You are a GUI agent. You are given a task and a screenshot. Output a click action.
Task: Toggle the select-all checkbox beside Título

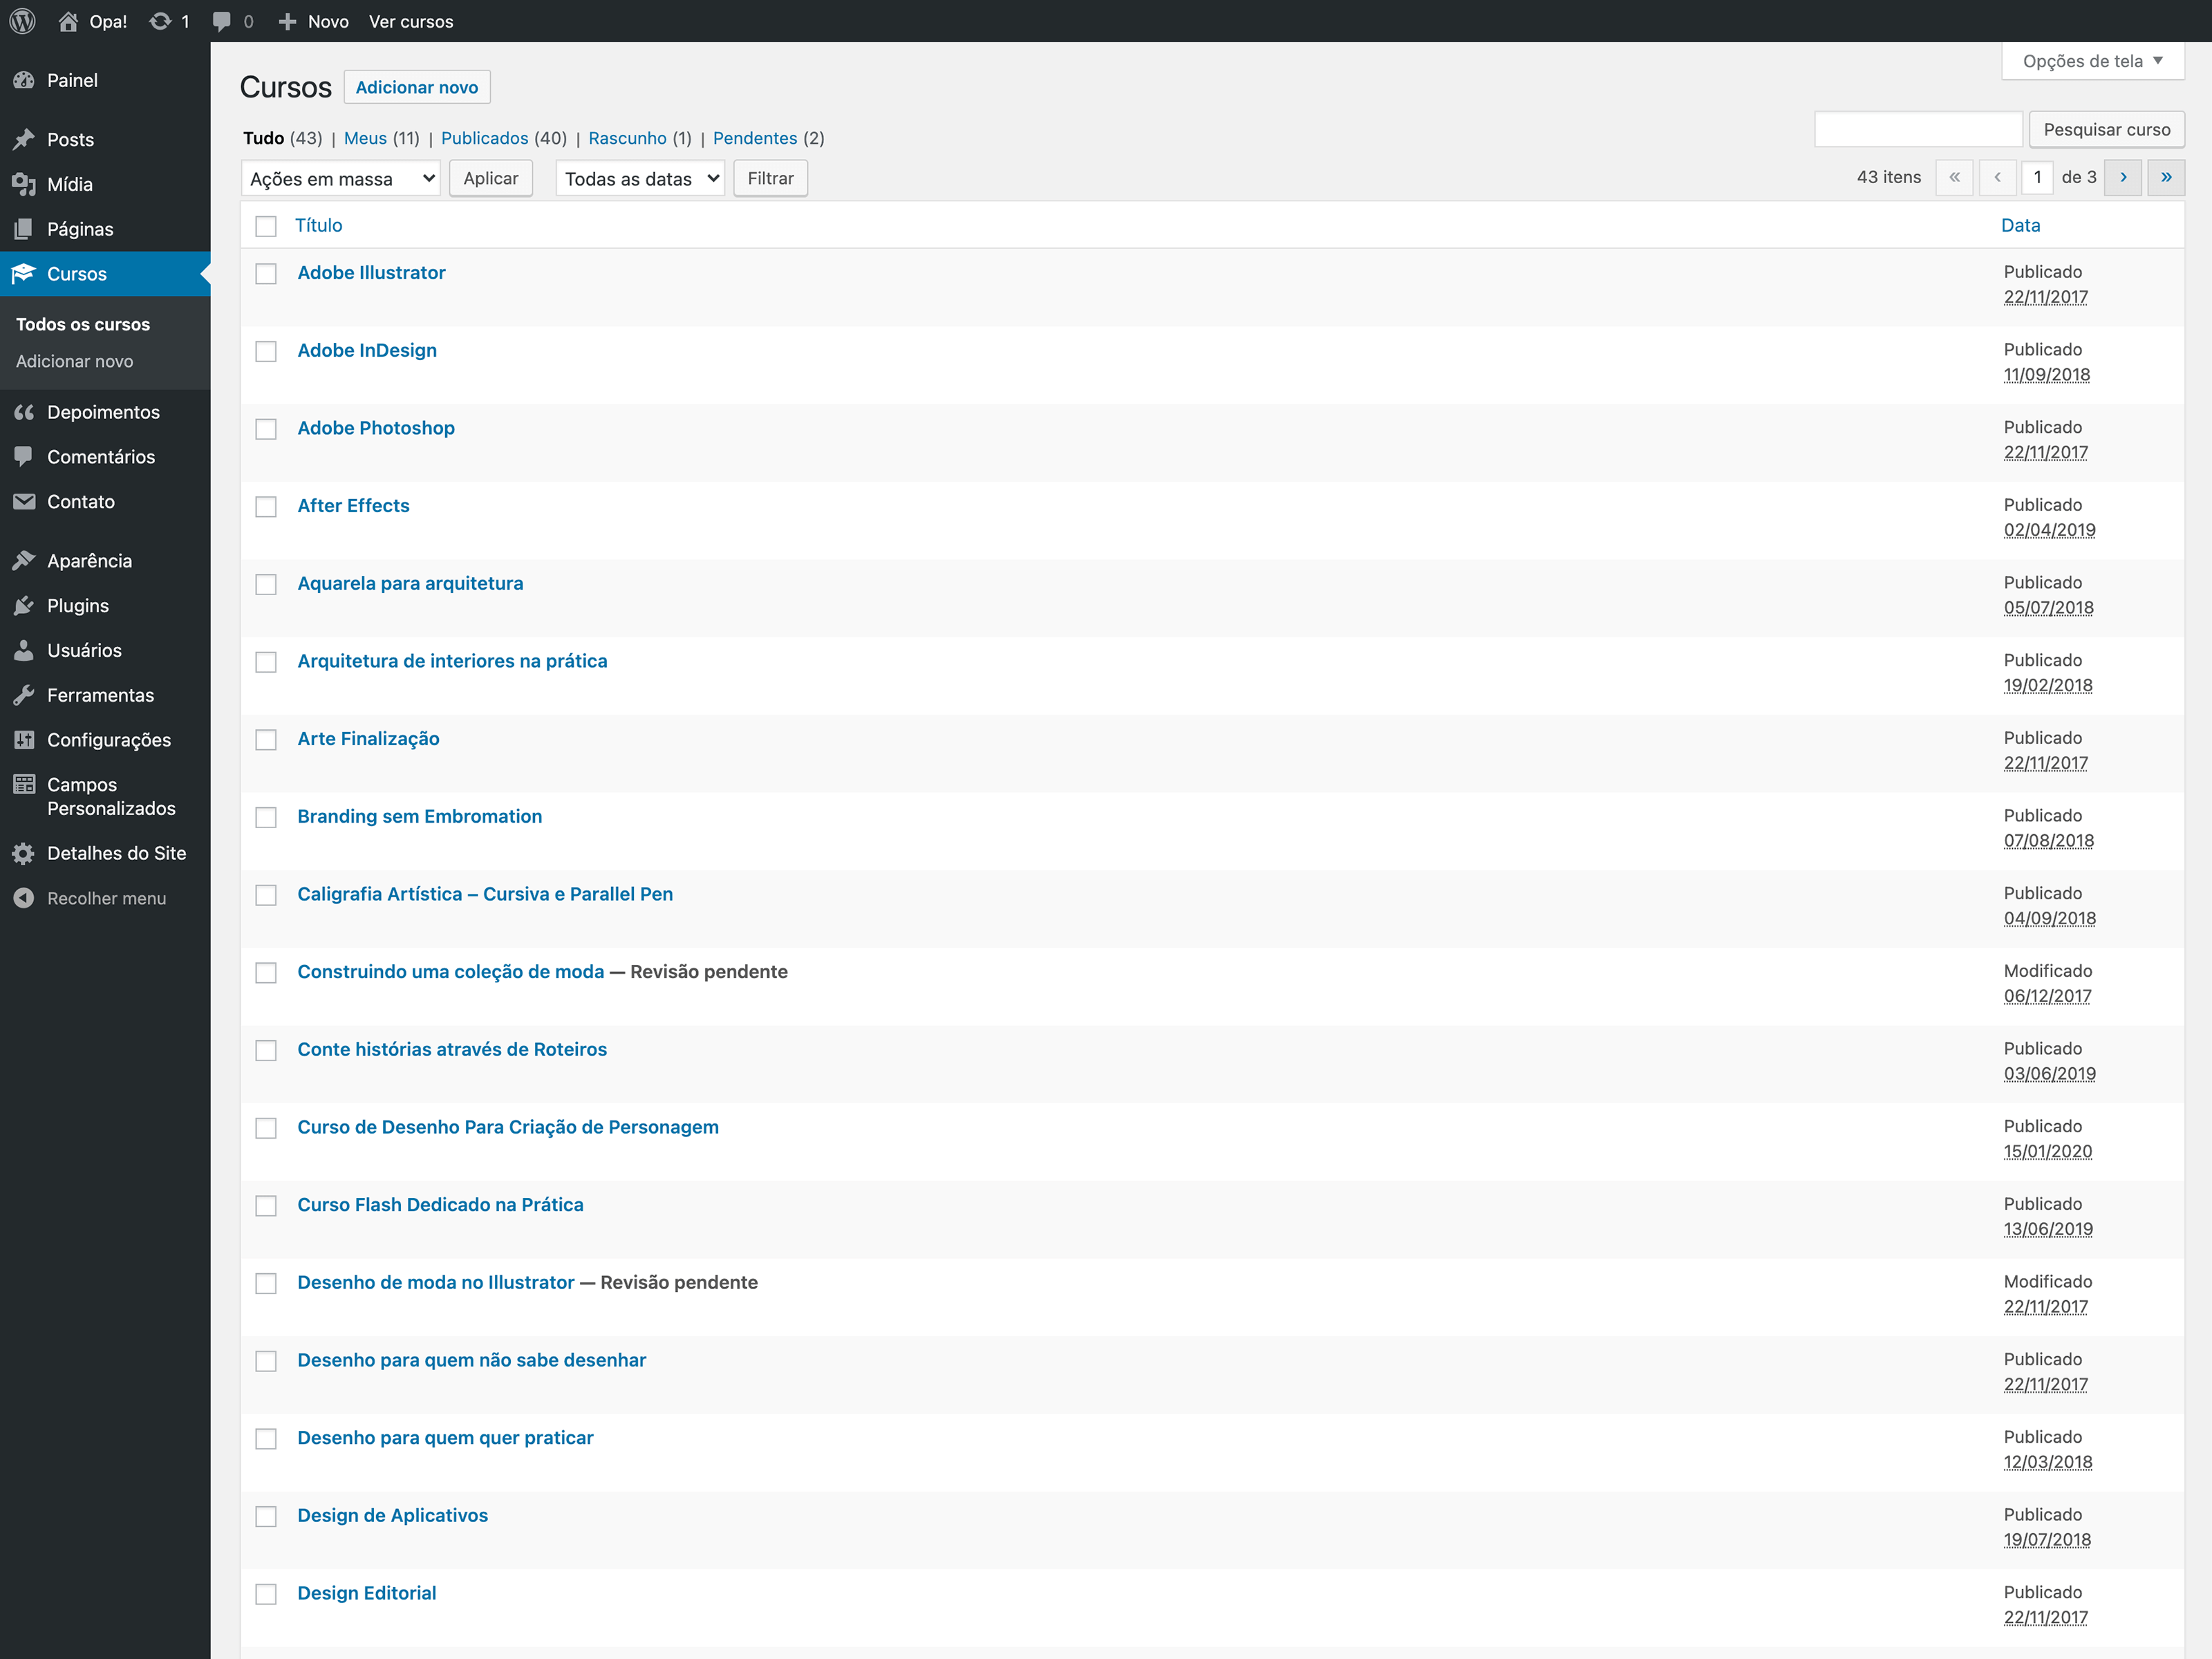coord(266,226)
